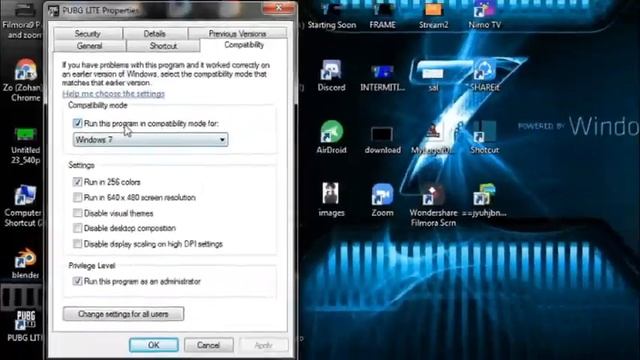Open Wondershare Filmora Scrn shortcut

433,205
